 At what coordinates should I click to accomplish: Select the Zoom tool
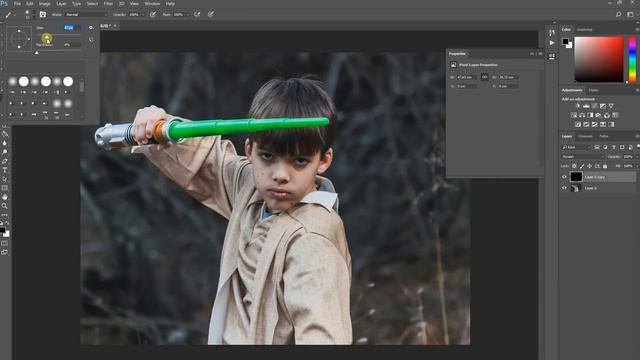click(x=5, y=206)
